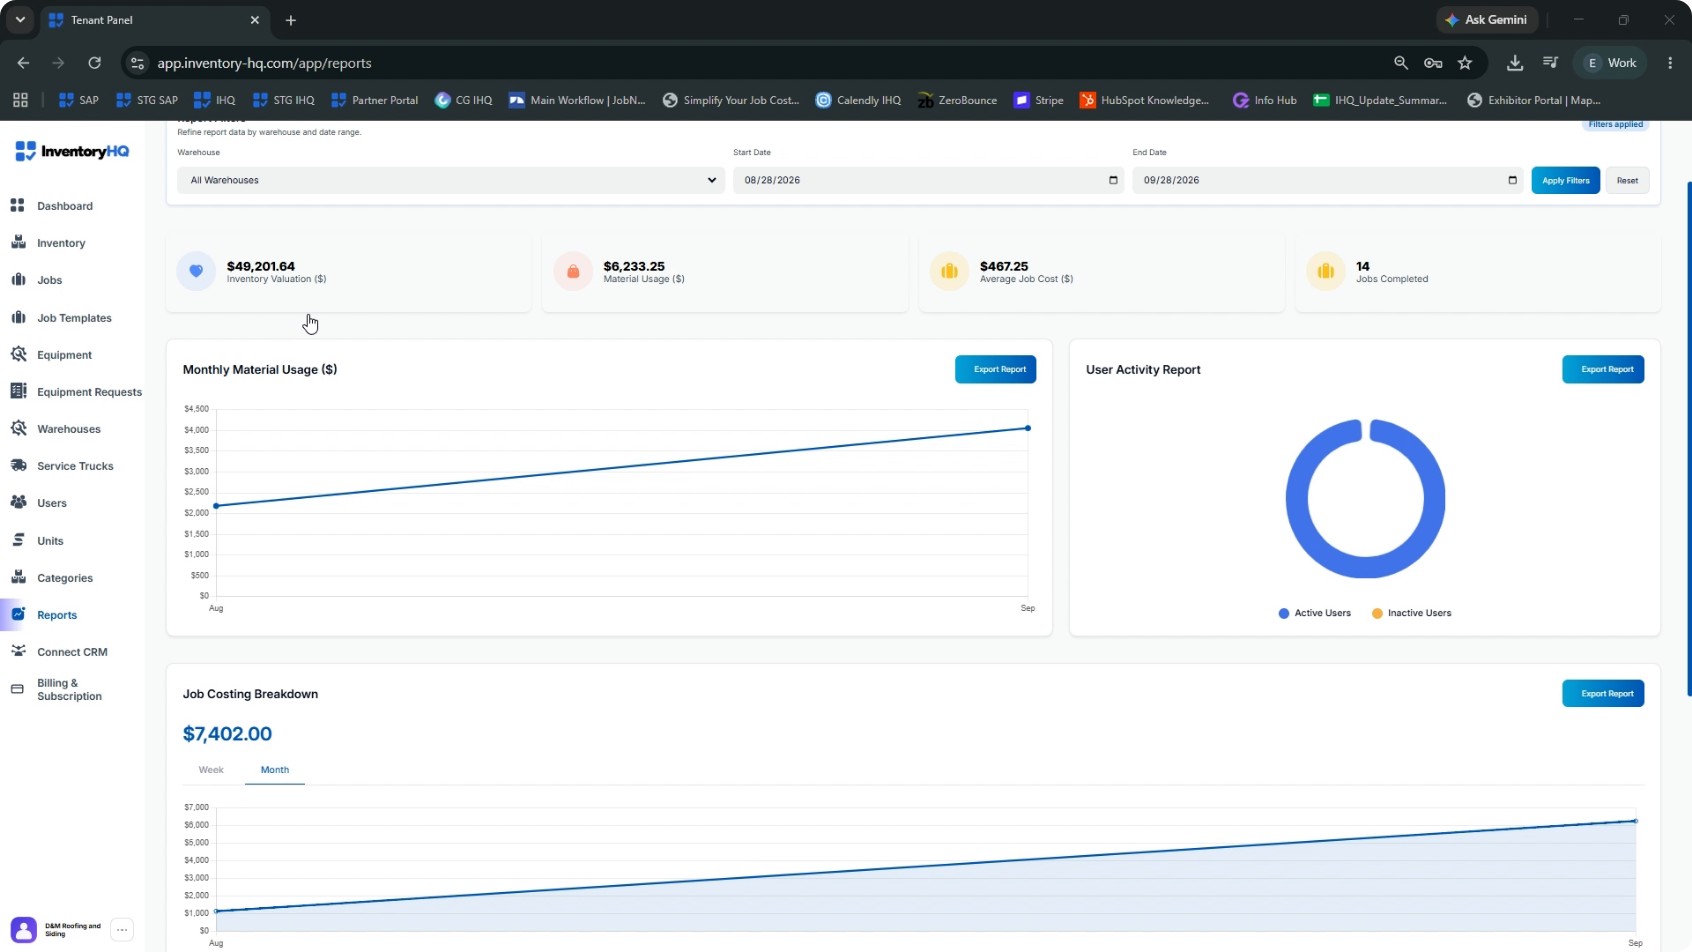Bookmark the page with the star icon
This screenshot has height=952, width=1692.
[x=1465, y=62]
